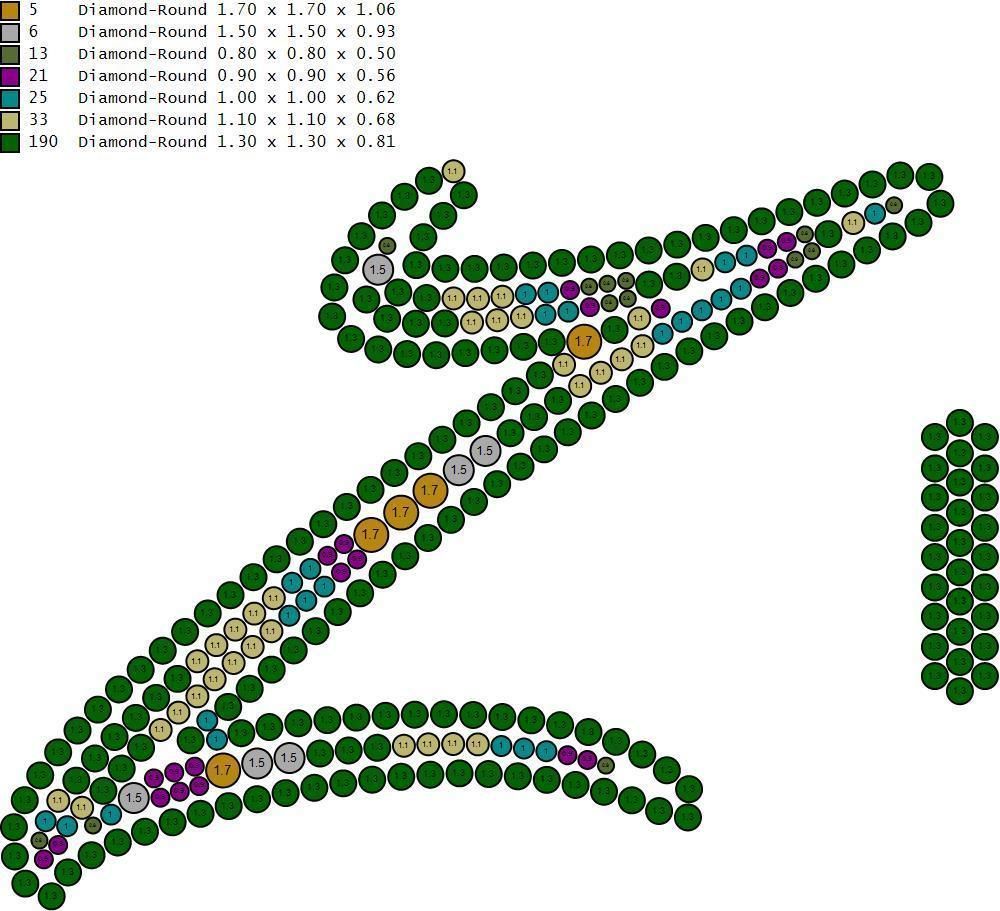
Task: Click the stone count "25" in legend
Action: coord(38,98)
